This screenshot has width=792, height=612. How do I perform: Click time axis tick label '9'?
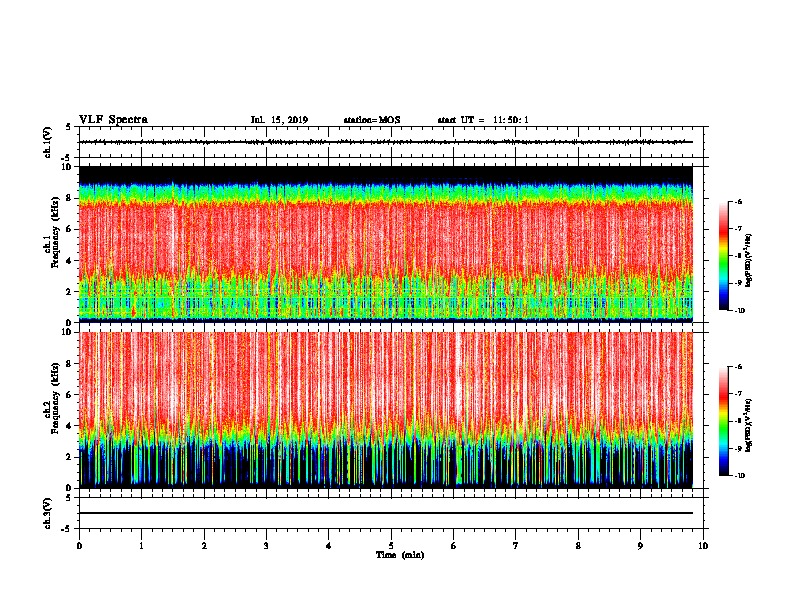point(640,546)
